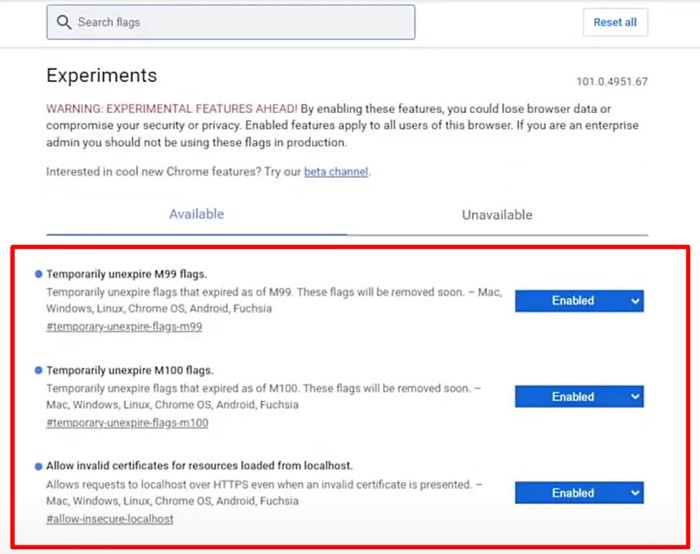Click the blue dot beside Allow invalid certificates
This screenshot has height=554, width=700.
[x=38, y=467]
